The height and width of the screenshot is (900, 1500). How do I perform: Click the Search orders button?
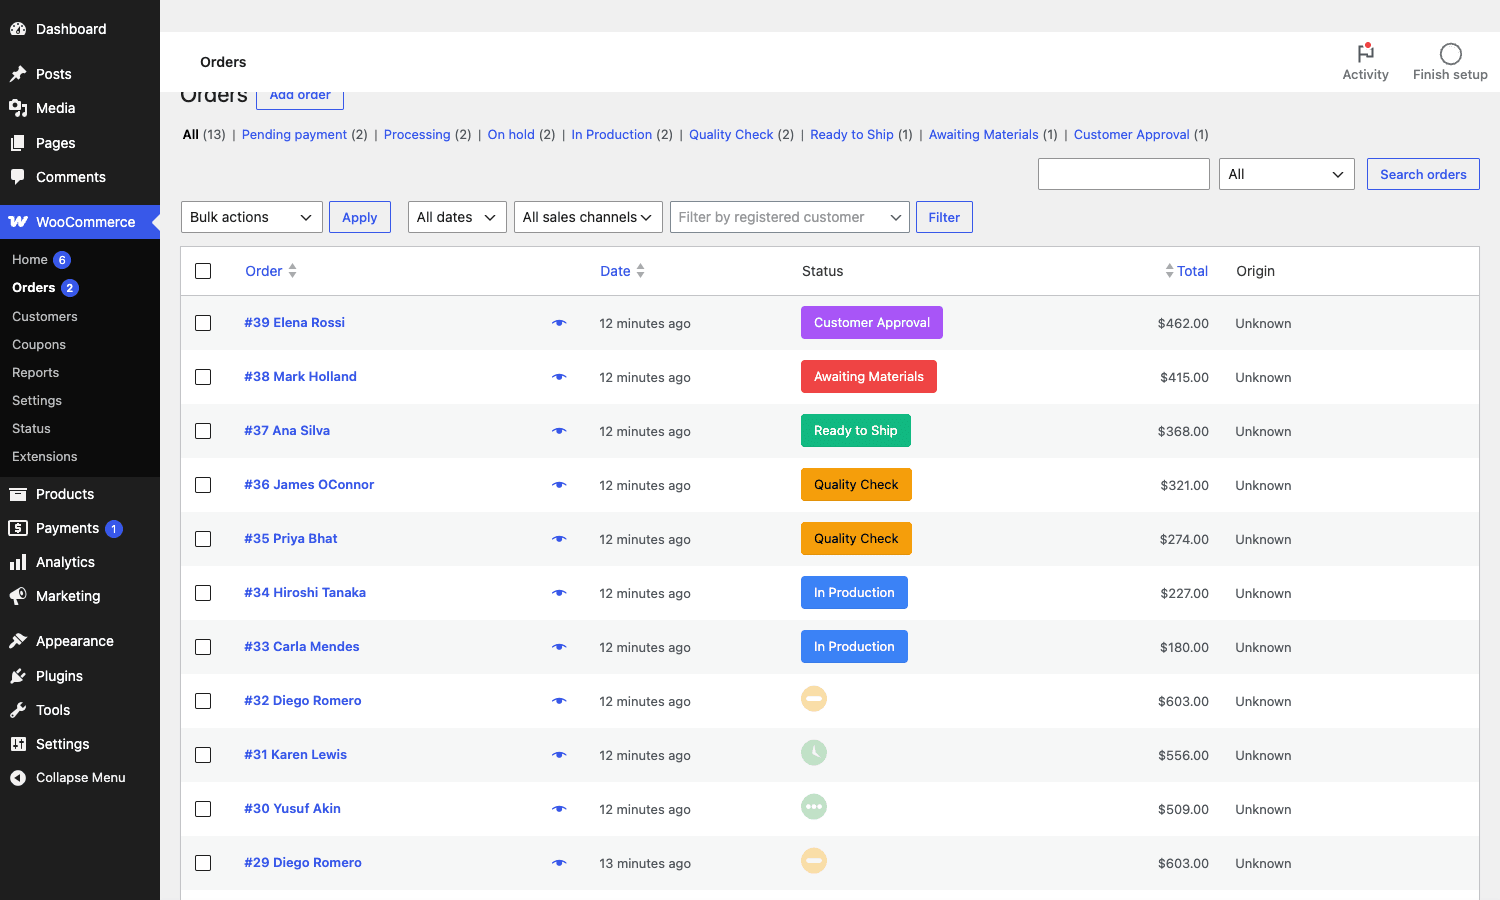click(1423, 174)
